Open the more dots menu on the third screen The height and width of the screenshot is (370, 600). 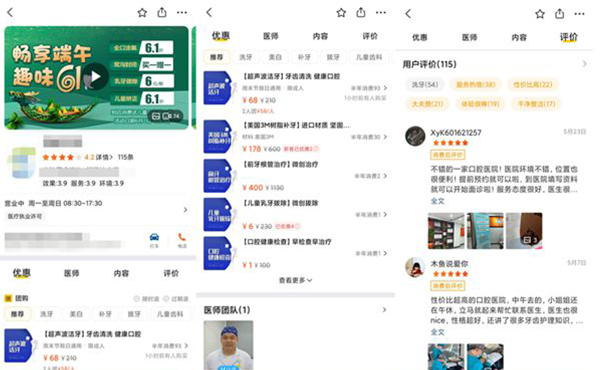(579, 14)
